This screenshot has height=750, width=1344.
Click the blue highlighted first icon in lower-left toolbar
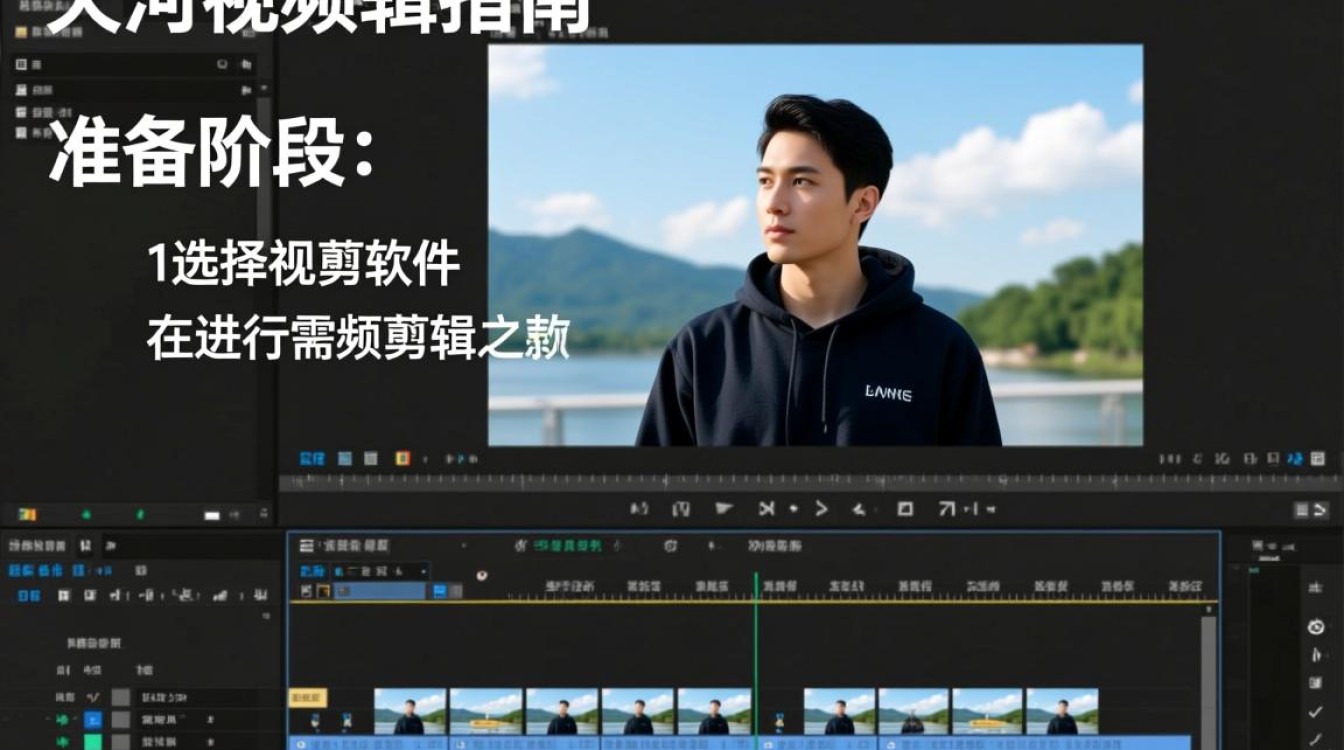click(x=29, y=595)
